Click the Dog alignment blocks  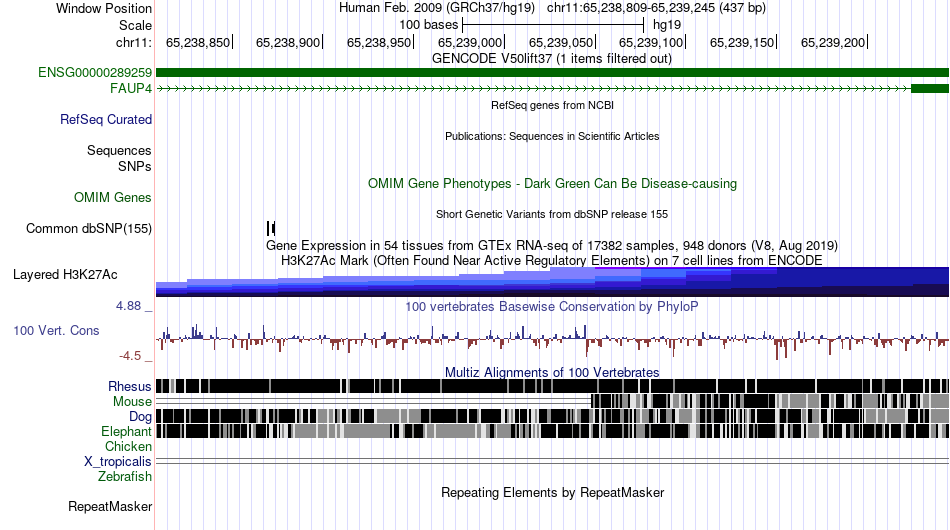click(552, 416)
